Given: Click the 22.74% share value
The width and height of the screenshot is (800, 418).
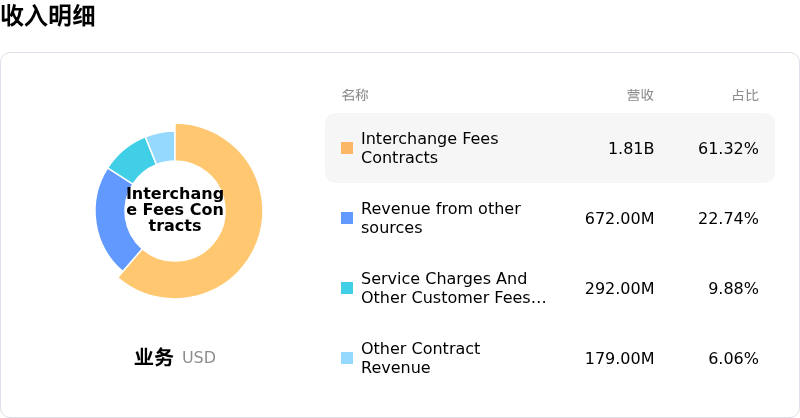Looking at the screenshot, I should (728, 218).
